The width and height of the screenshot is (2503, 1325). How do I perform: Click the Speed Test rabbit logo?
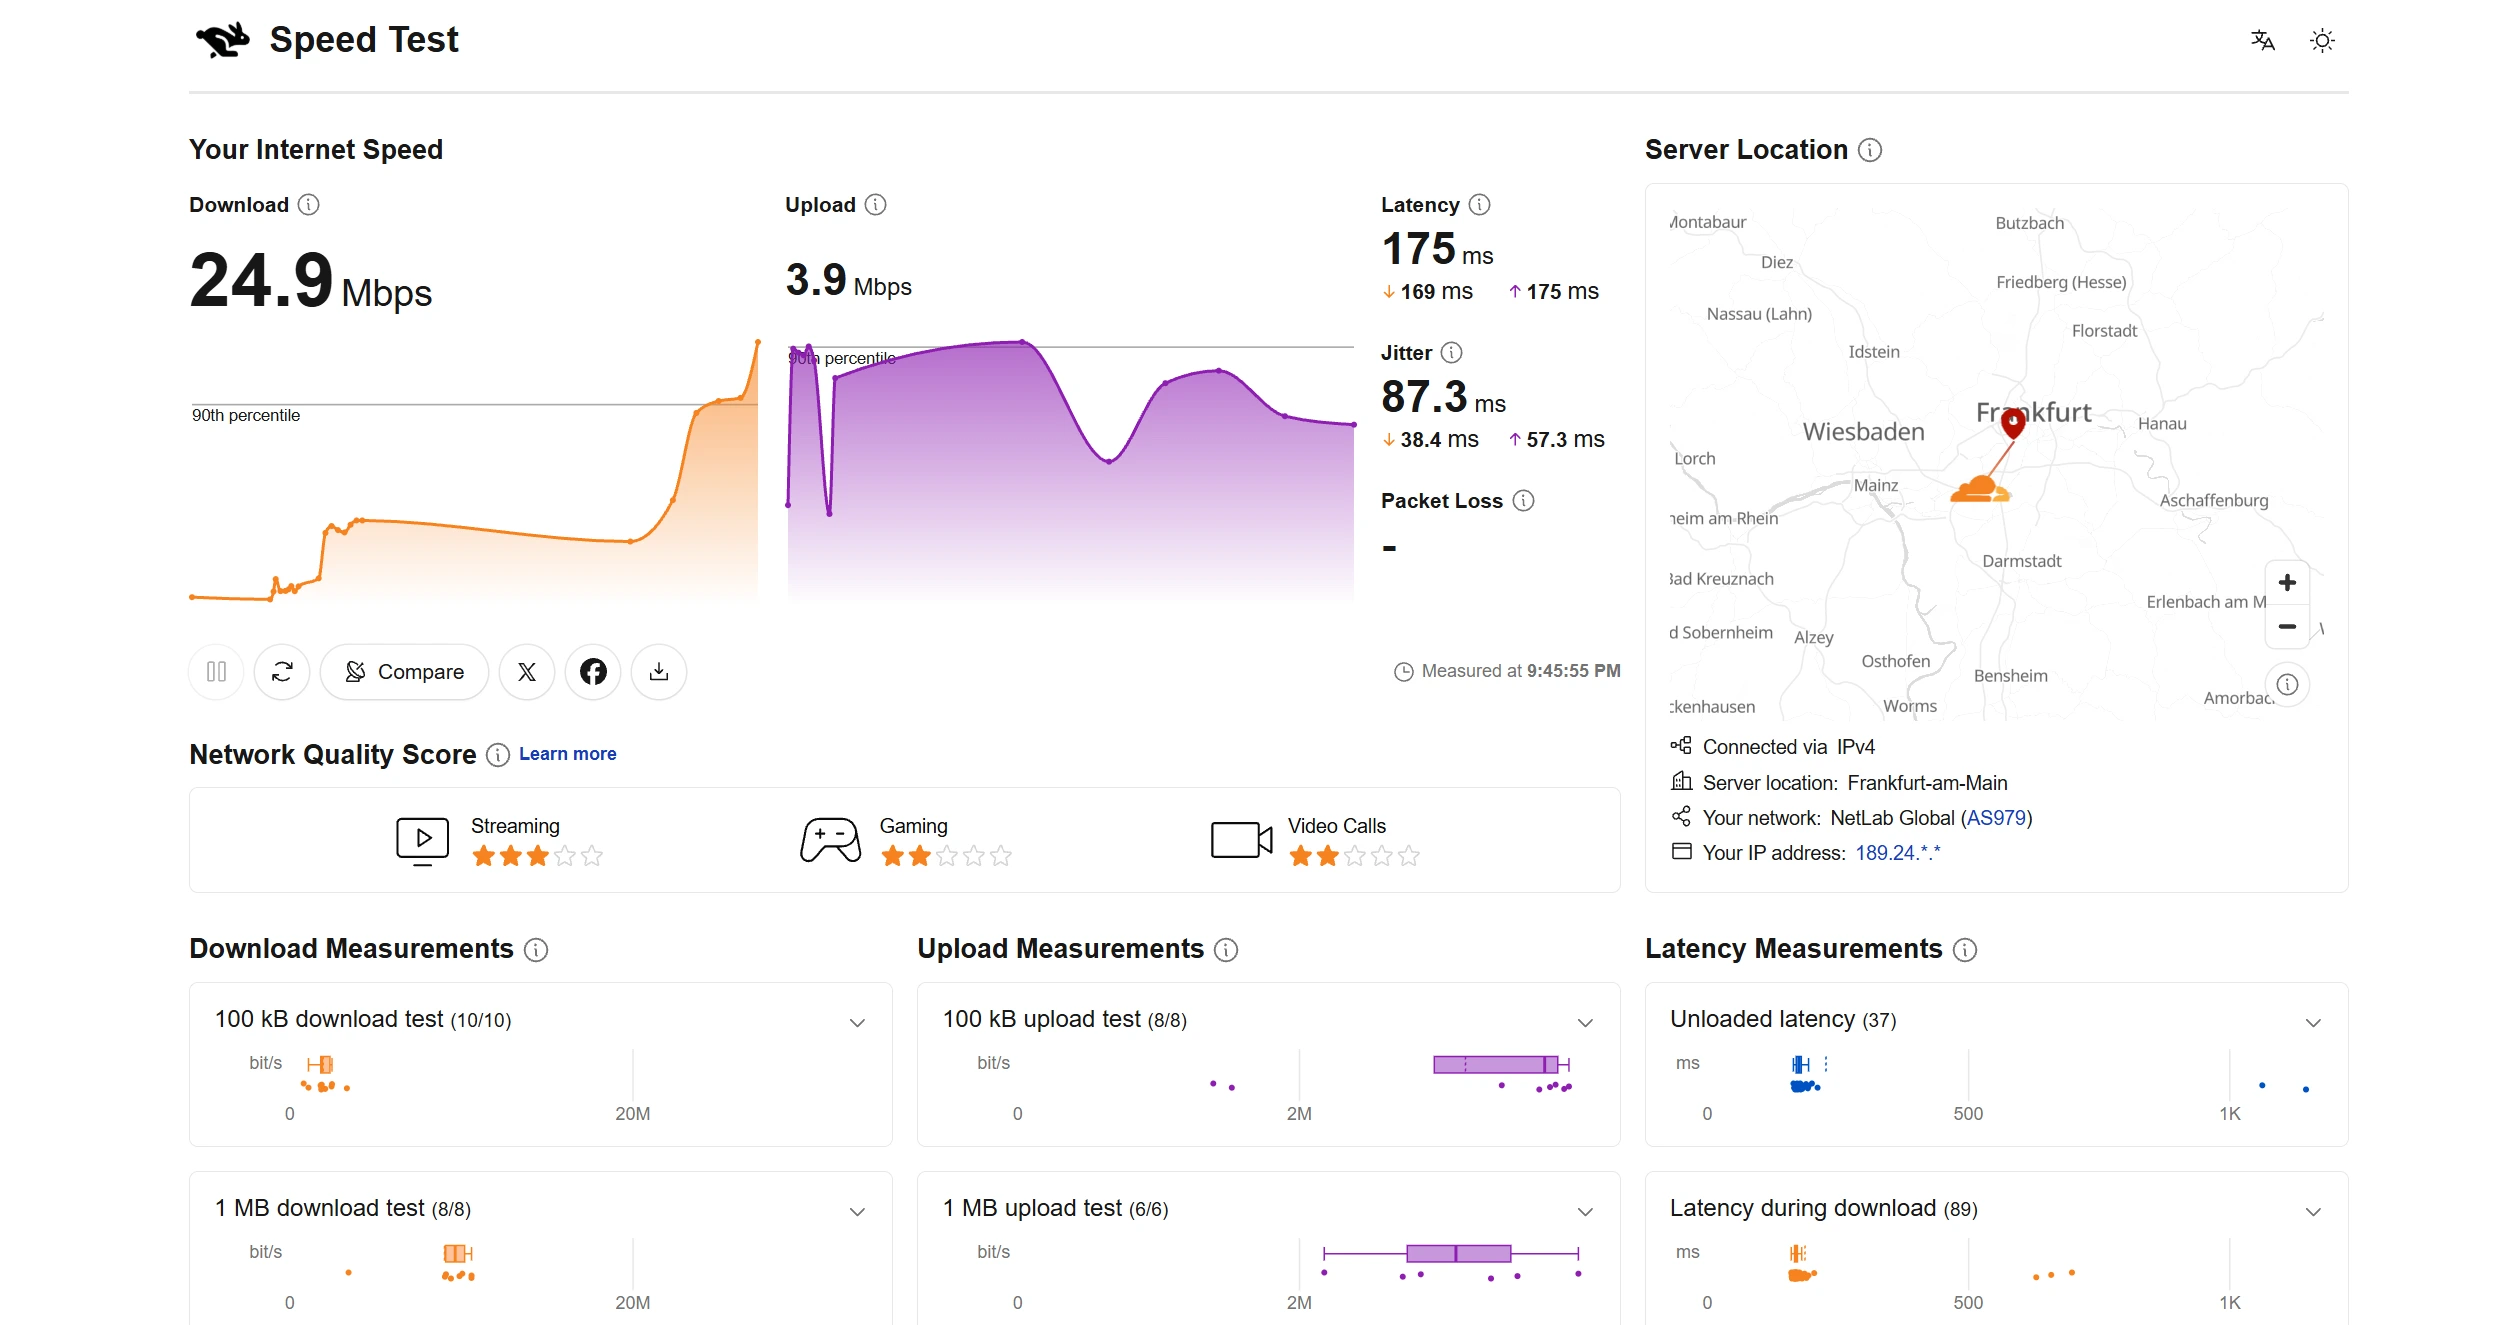tap(222, 40)
